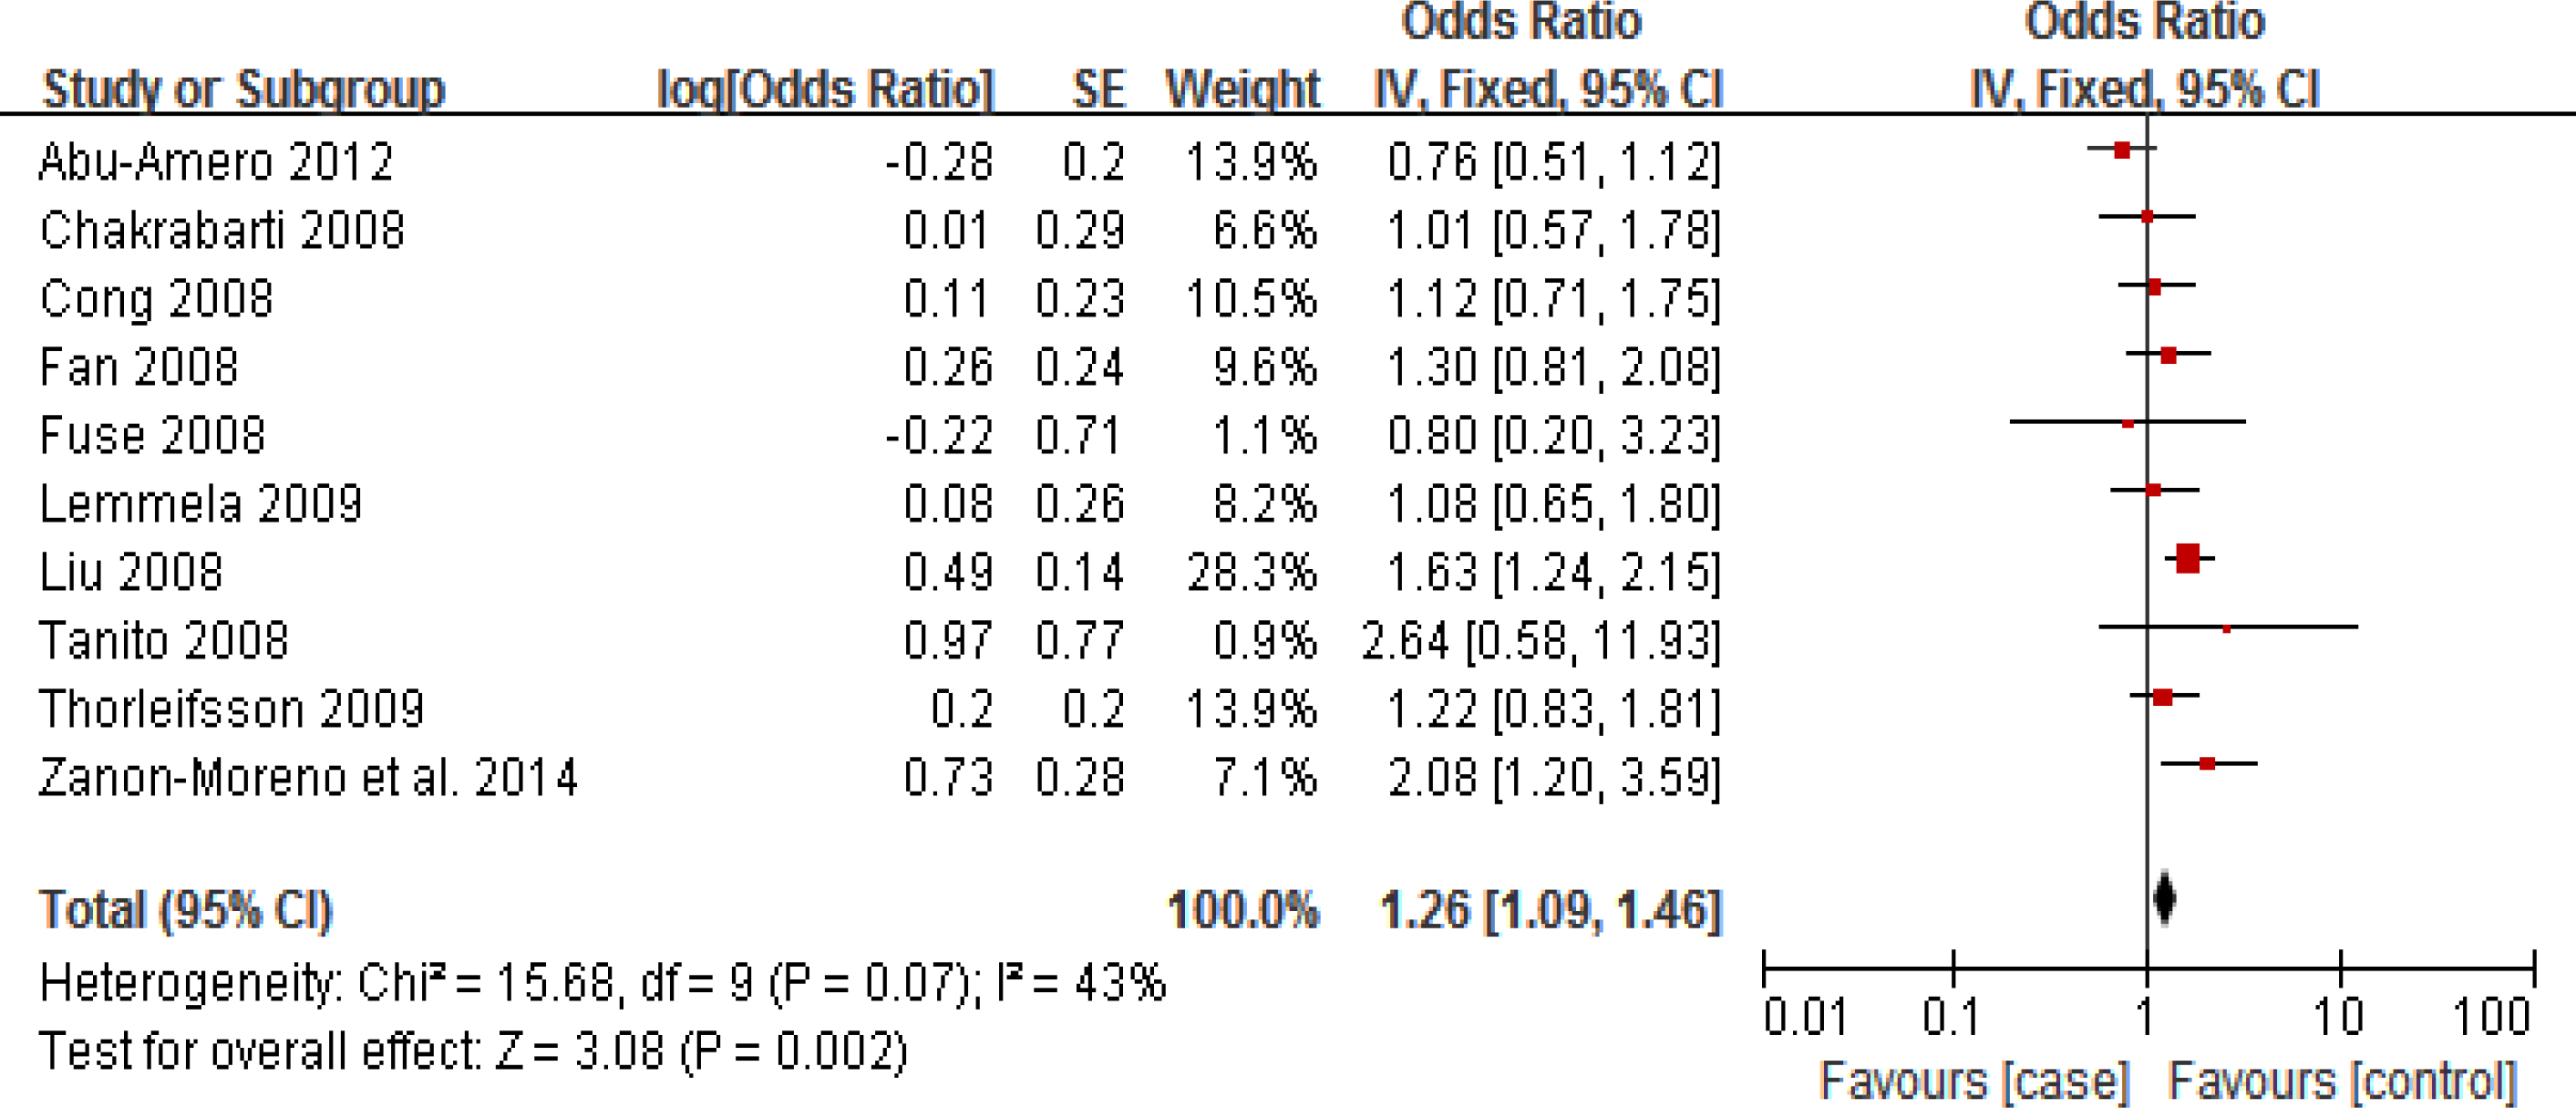
Task: Click the red marker for Fuse 2008
Action: point(2128,424)
